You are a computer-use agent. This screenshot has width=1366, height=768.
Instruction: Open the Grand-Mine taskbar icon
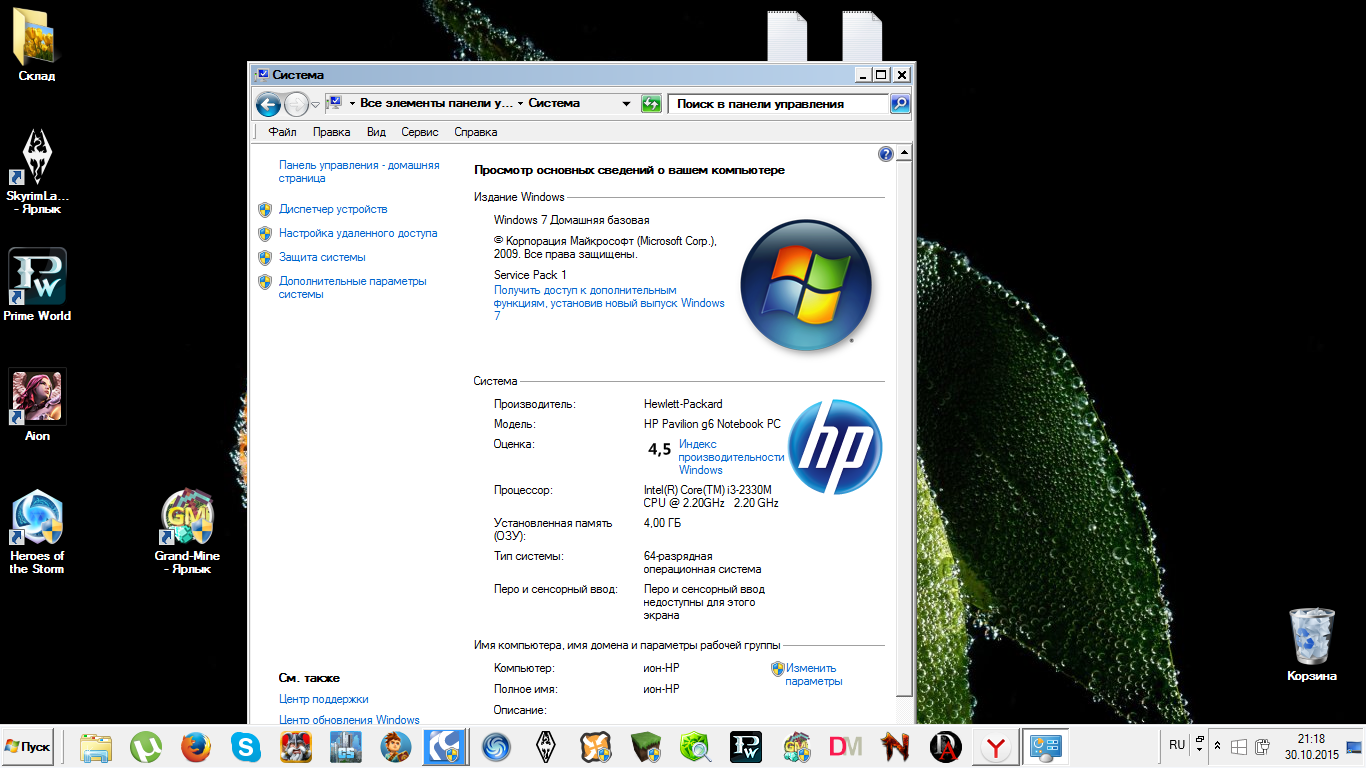(796, 746)
